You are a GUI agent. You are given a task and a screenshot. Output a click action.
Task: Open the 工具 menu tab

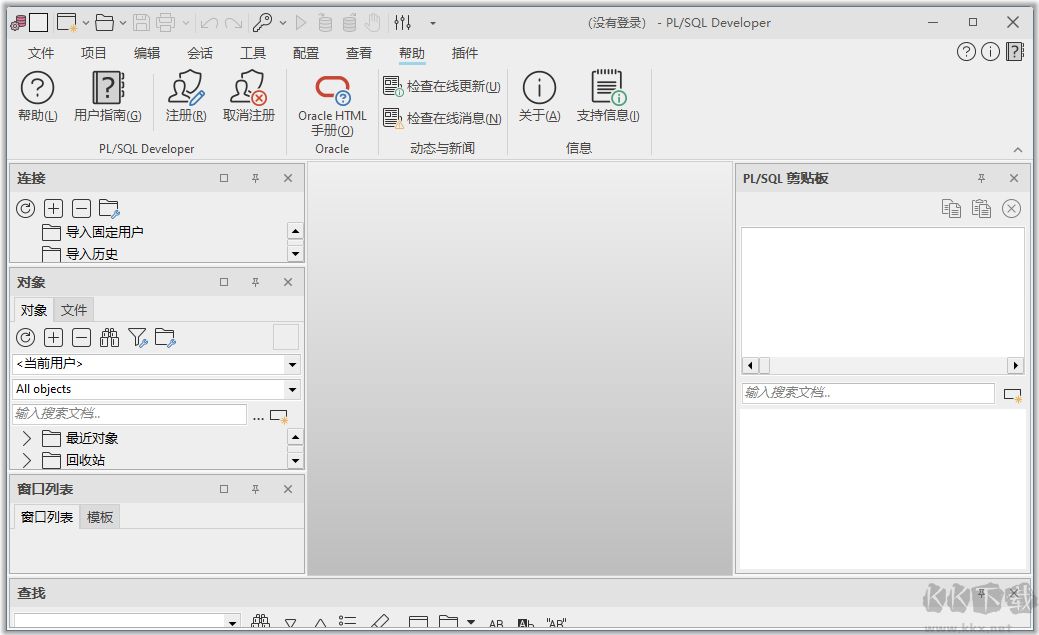(x=253, y=53)
